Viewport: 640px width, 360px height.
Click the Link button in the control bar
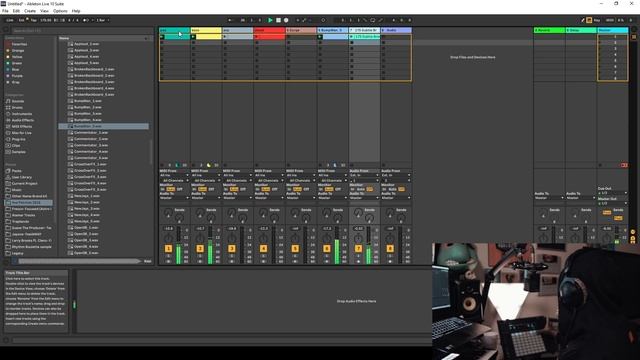pos(10,20)
